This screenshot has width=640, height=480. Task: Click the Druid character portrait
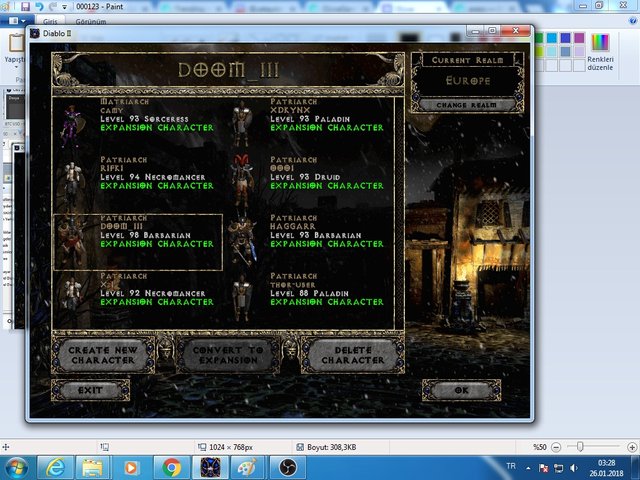242,180
